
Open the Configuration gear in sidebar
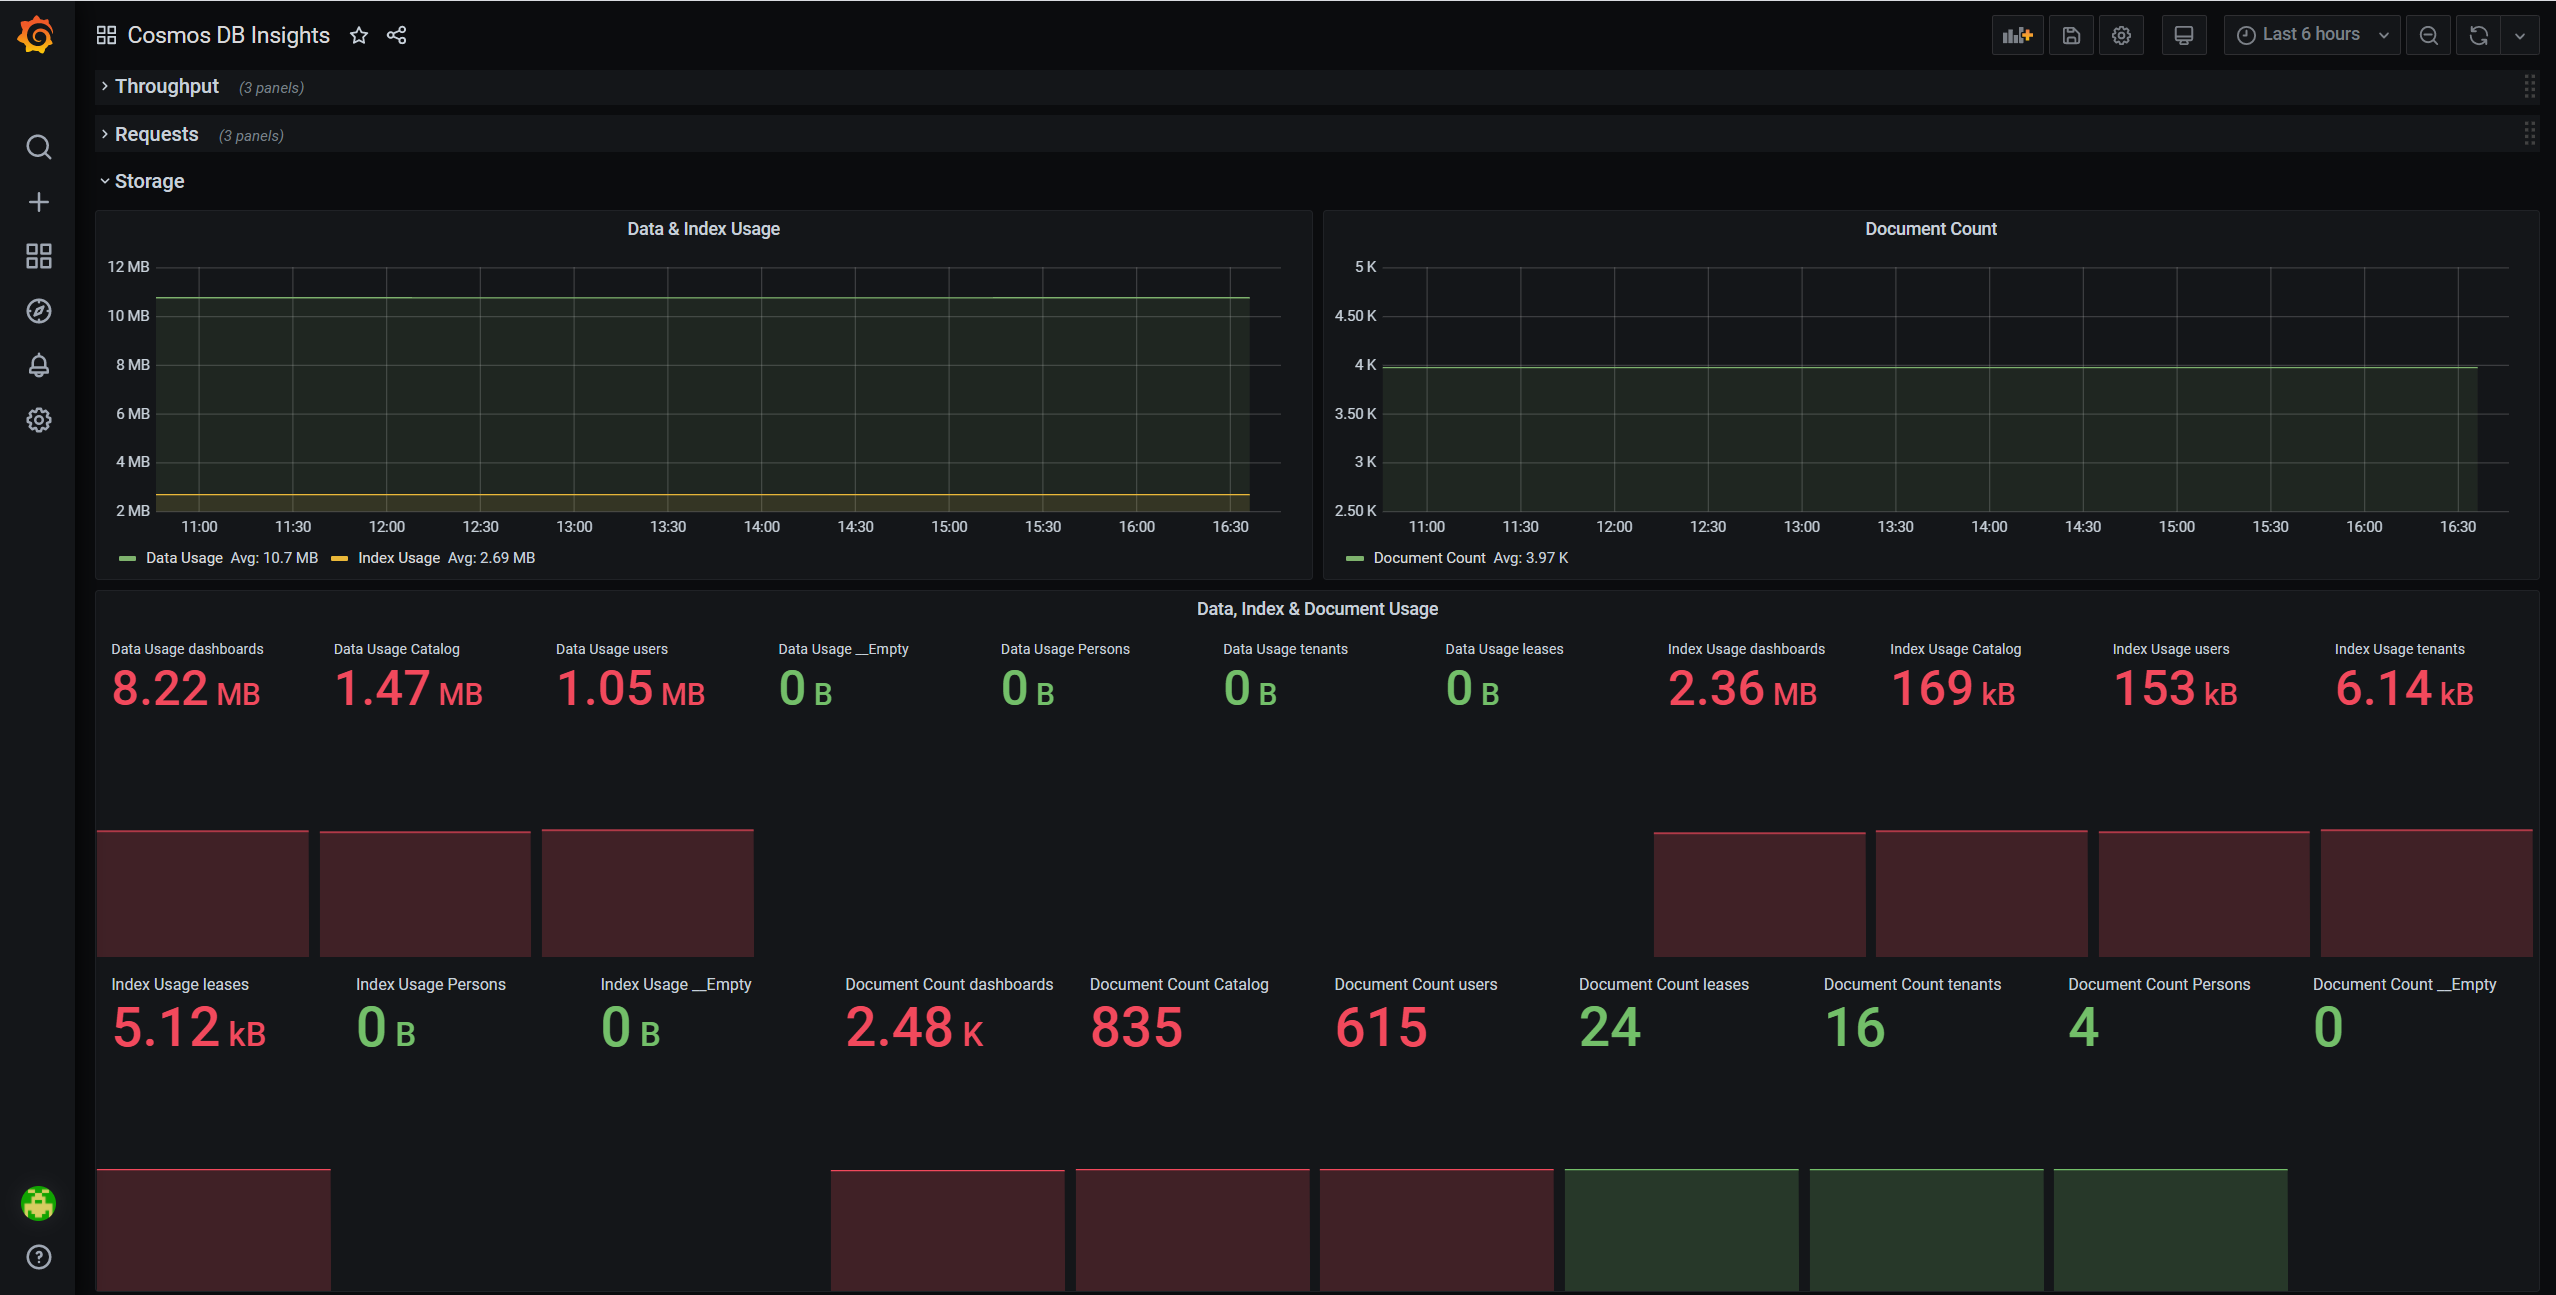pos(38,420)
